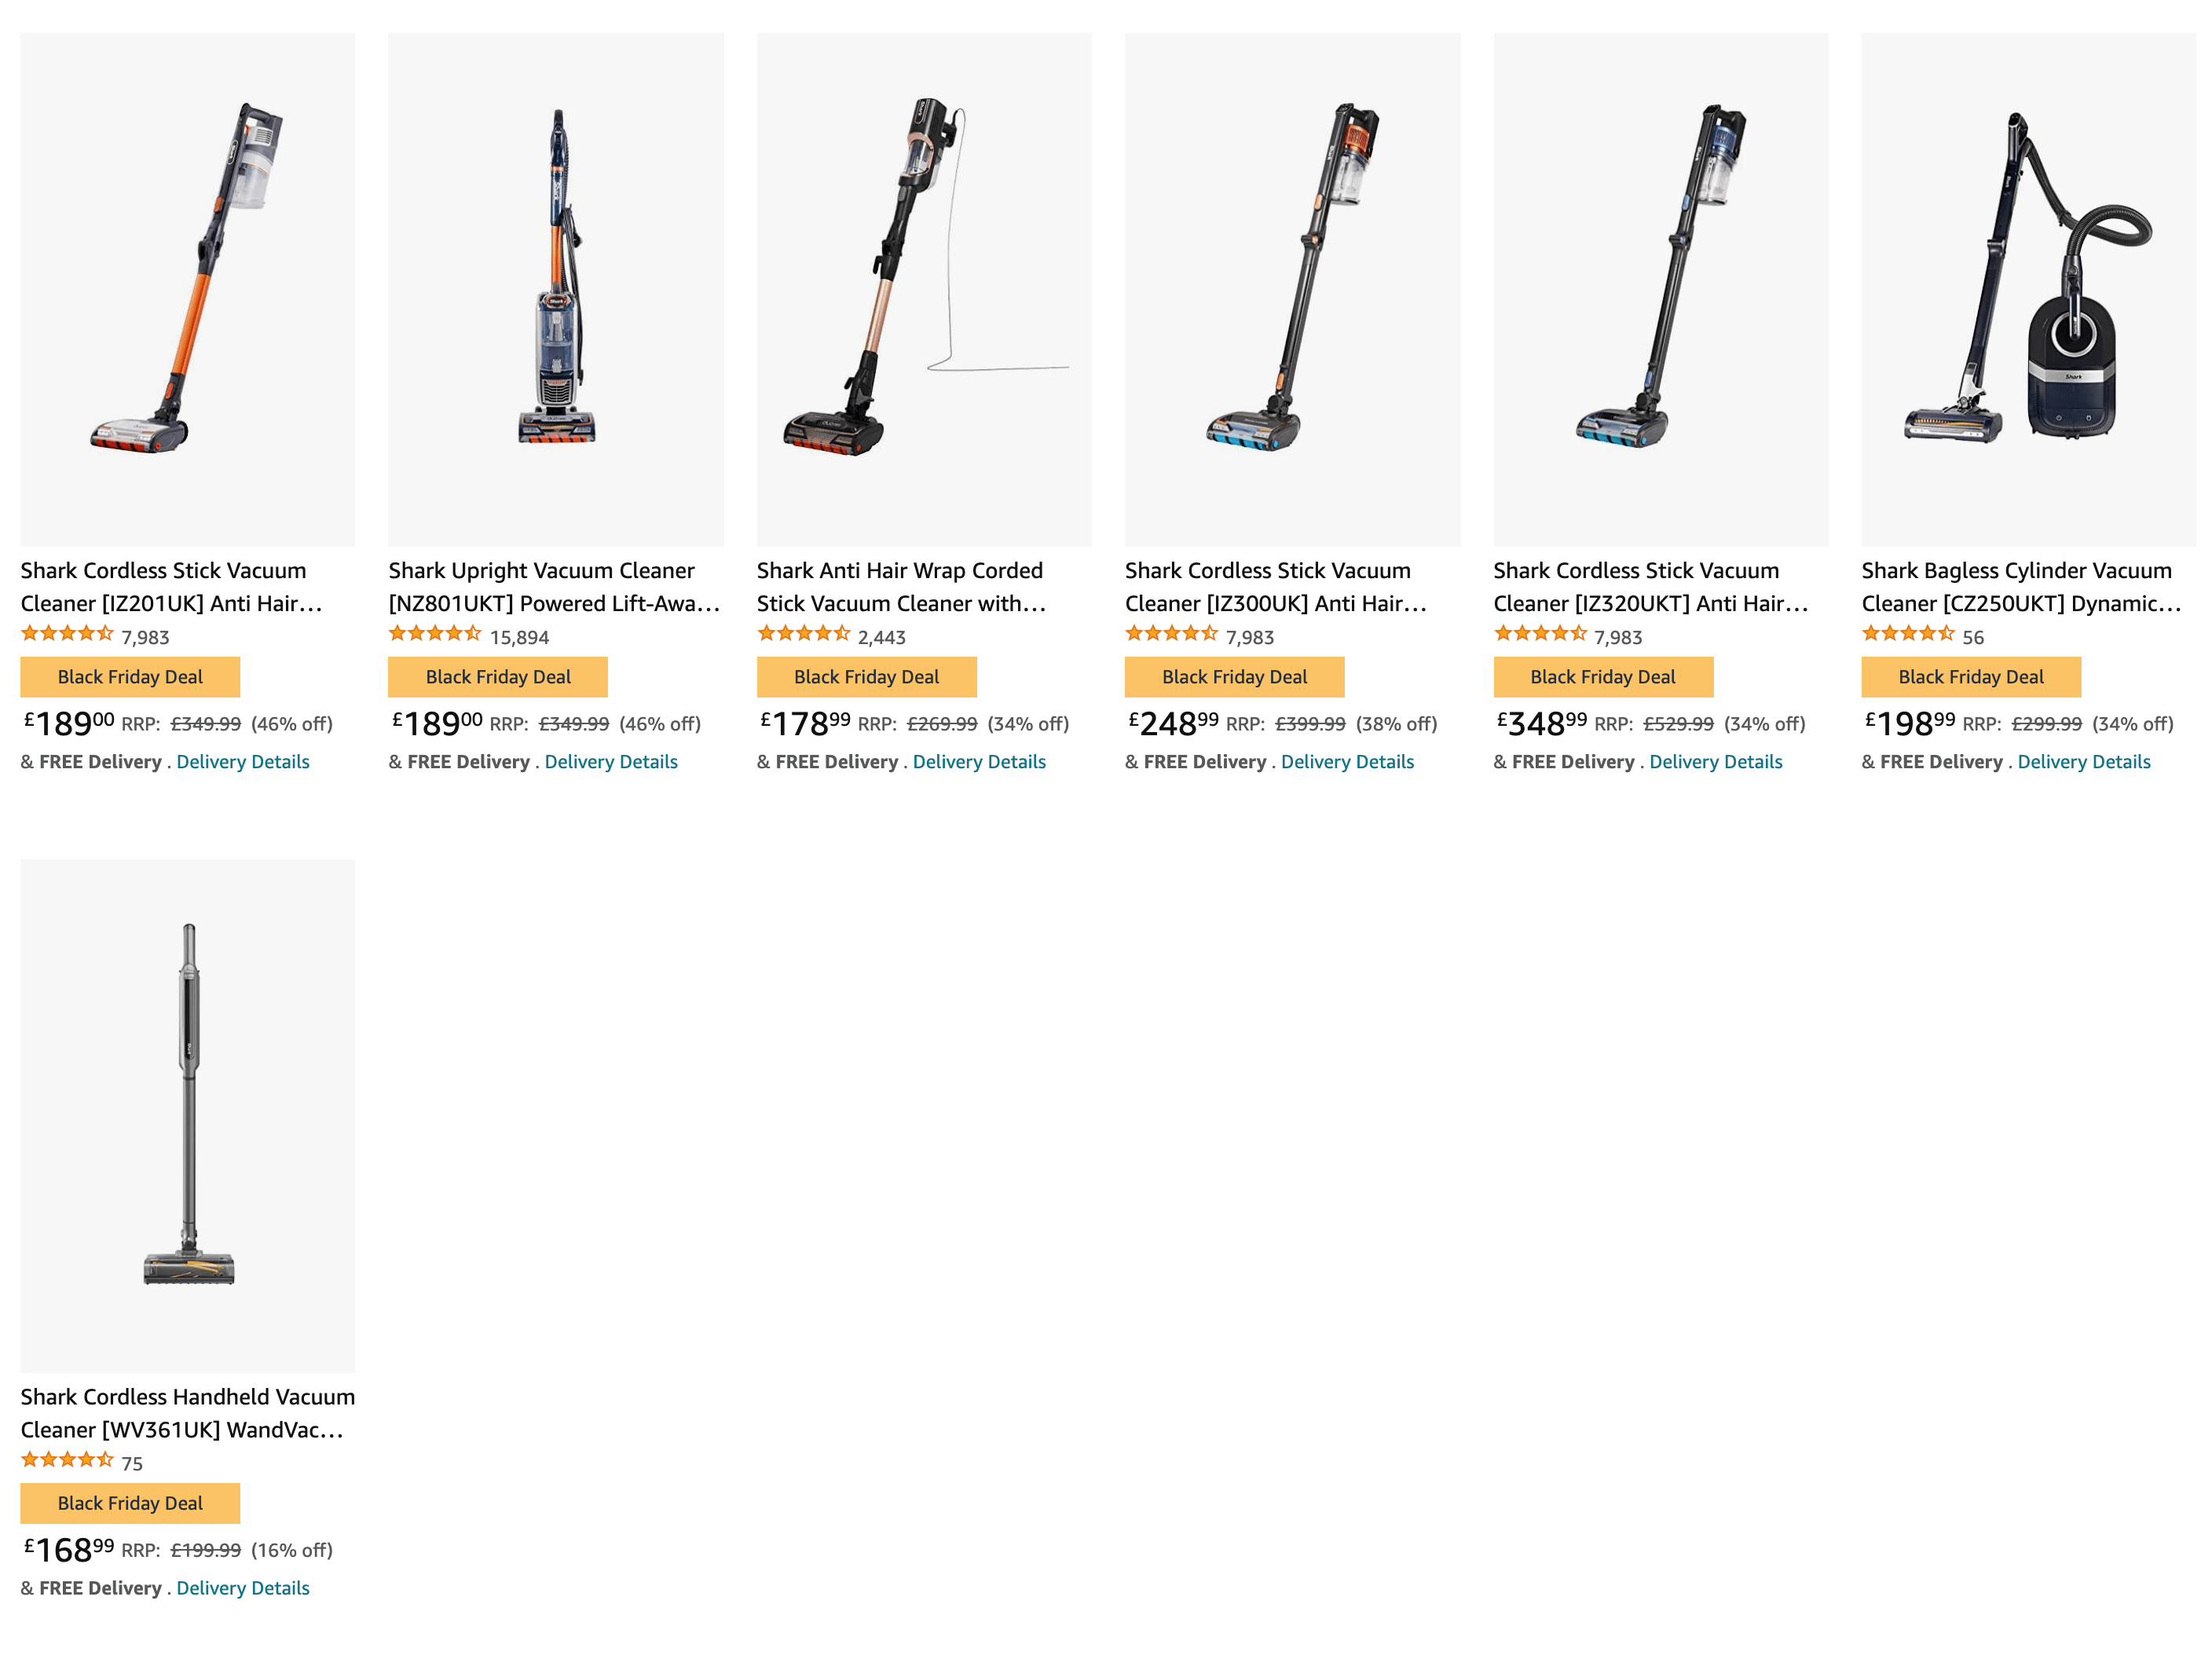Open Delivery Details for the CZ250UKT vacuum
The height and width of the screenshot is (1670, 2212).
point(2083,762)
